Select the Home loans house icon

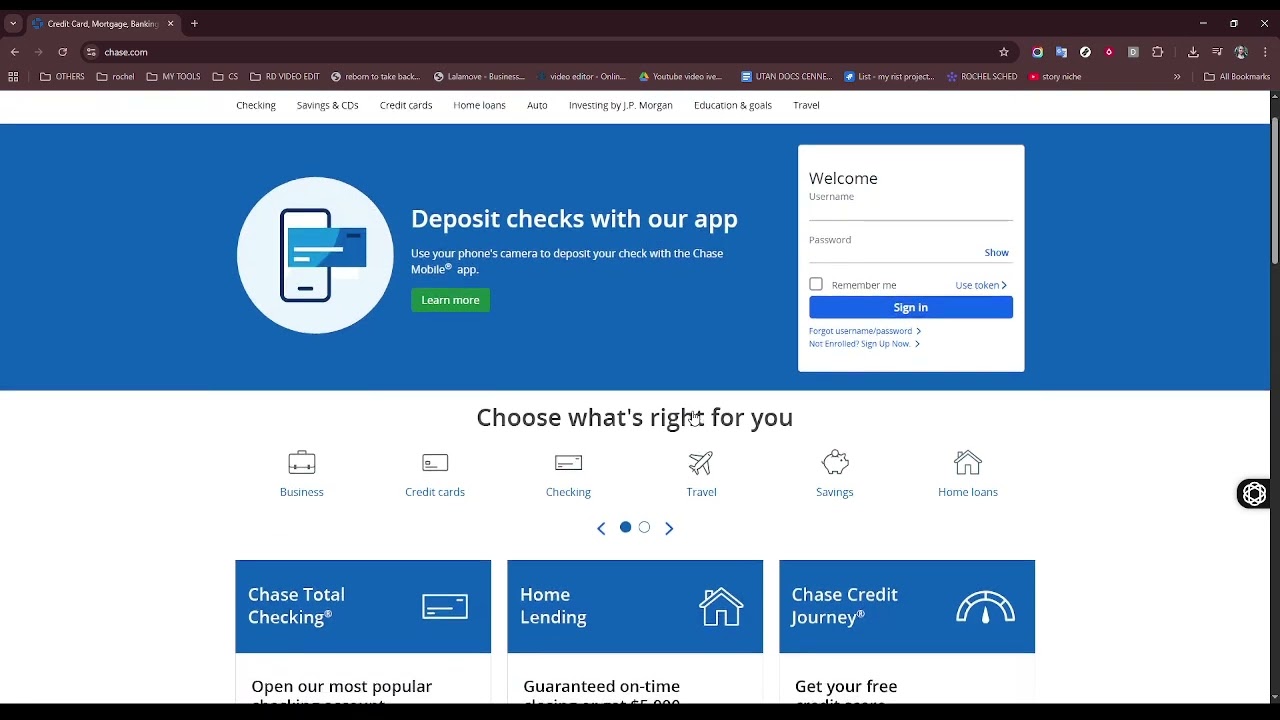(968, 463)
